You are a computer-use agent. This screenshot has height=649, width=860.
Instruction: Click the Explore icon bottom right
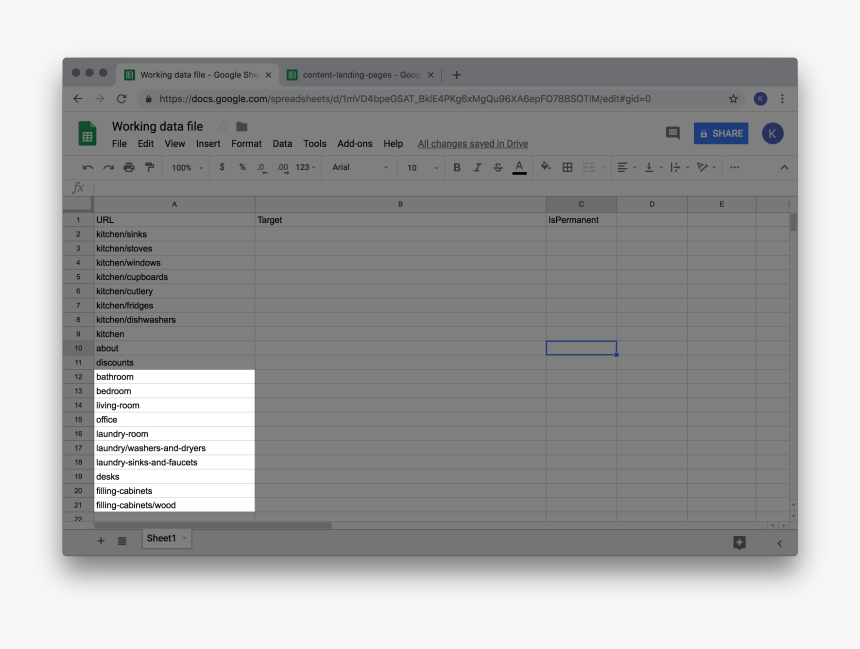pos(739,543)
